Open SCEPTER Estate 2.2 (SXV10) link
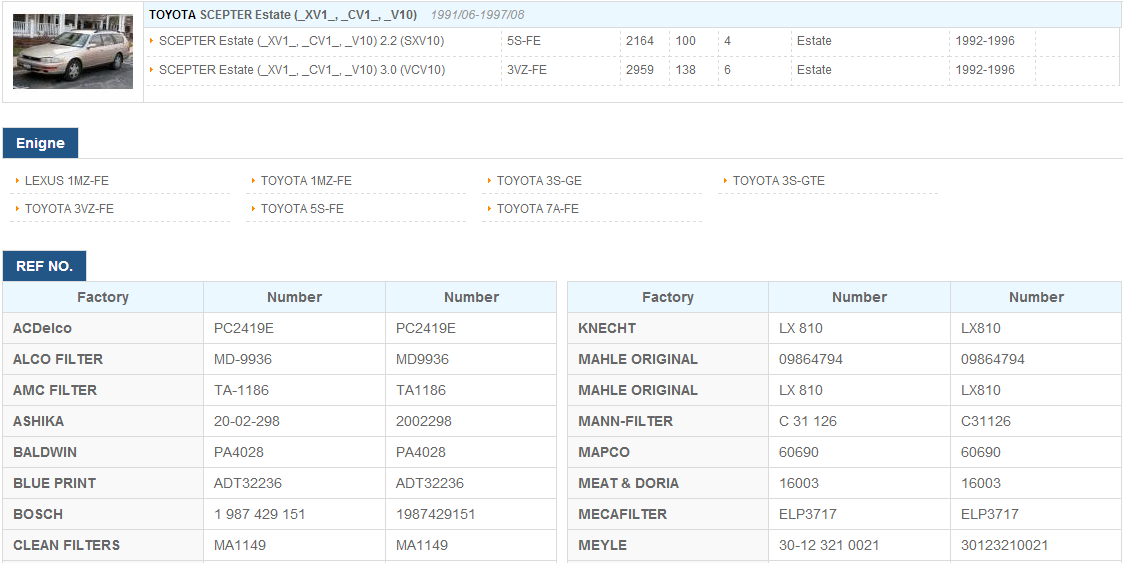Screen dimensions: 1123x563 (302, 41)
